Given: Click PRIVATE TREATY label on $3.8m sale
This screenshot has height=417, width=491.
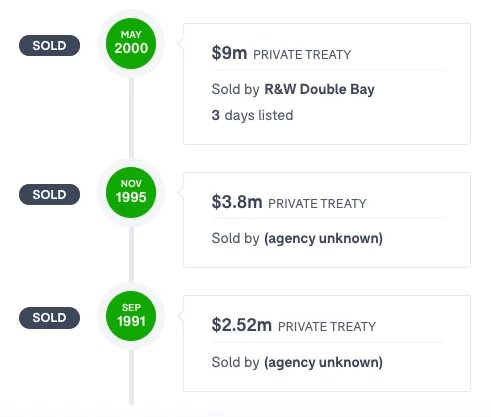Looking at the screenshot, I should 317,204.
